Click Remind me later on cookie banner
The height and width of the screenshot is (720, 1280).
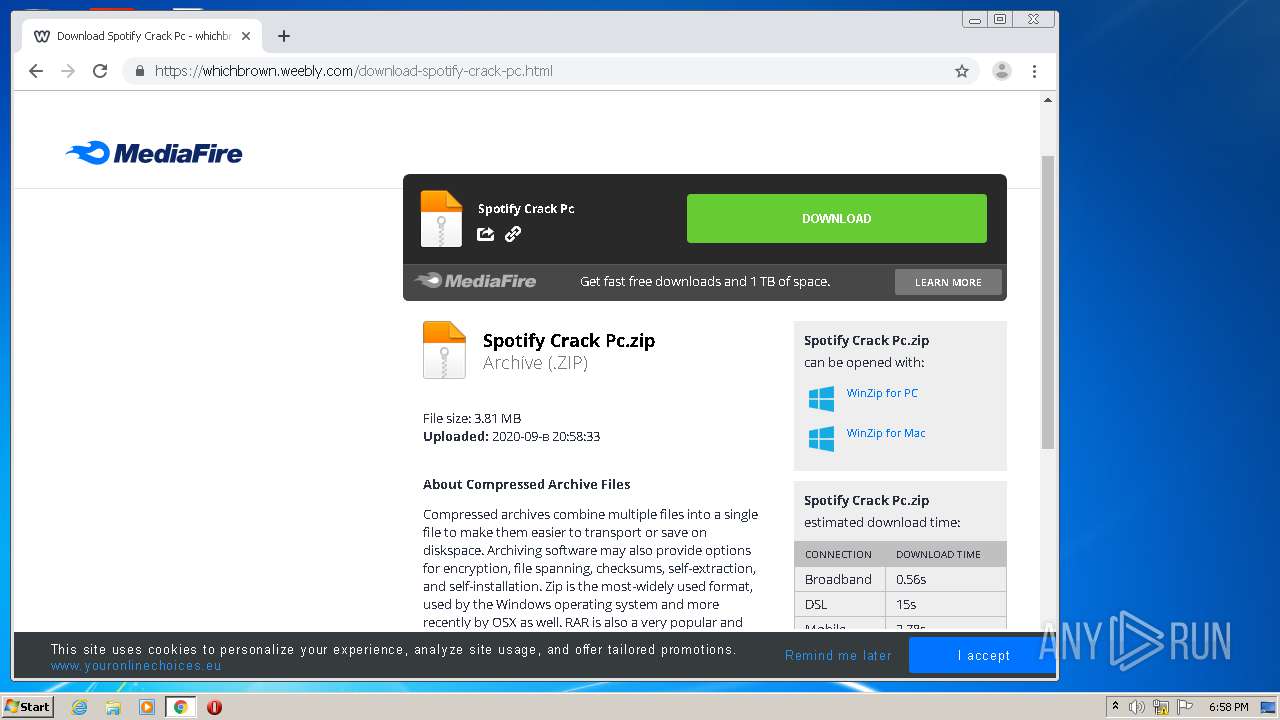point(838,656)
